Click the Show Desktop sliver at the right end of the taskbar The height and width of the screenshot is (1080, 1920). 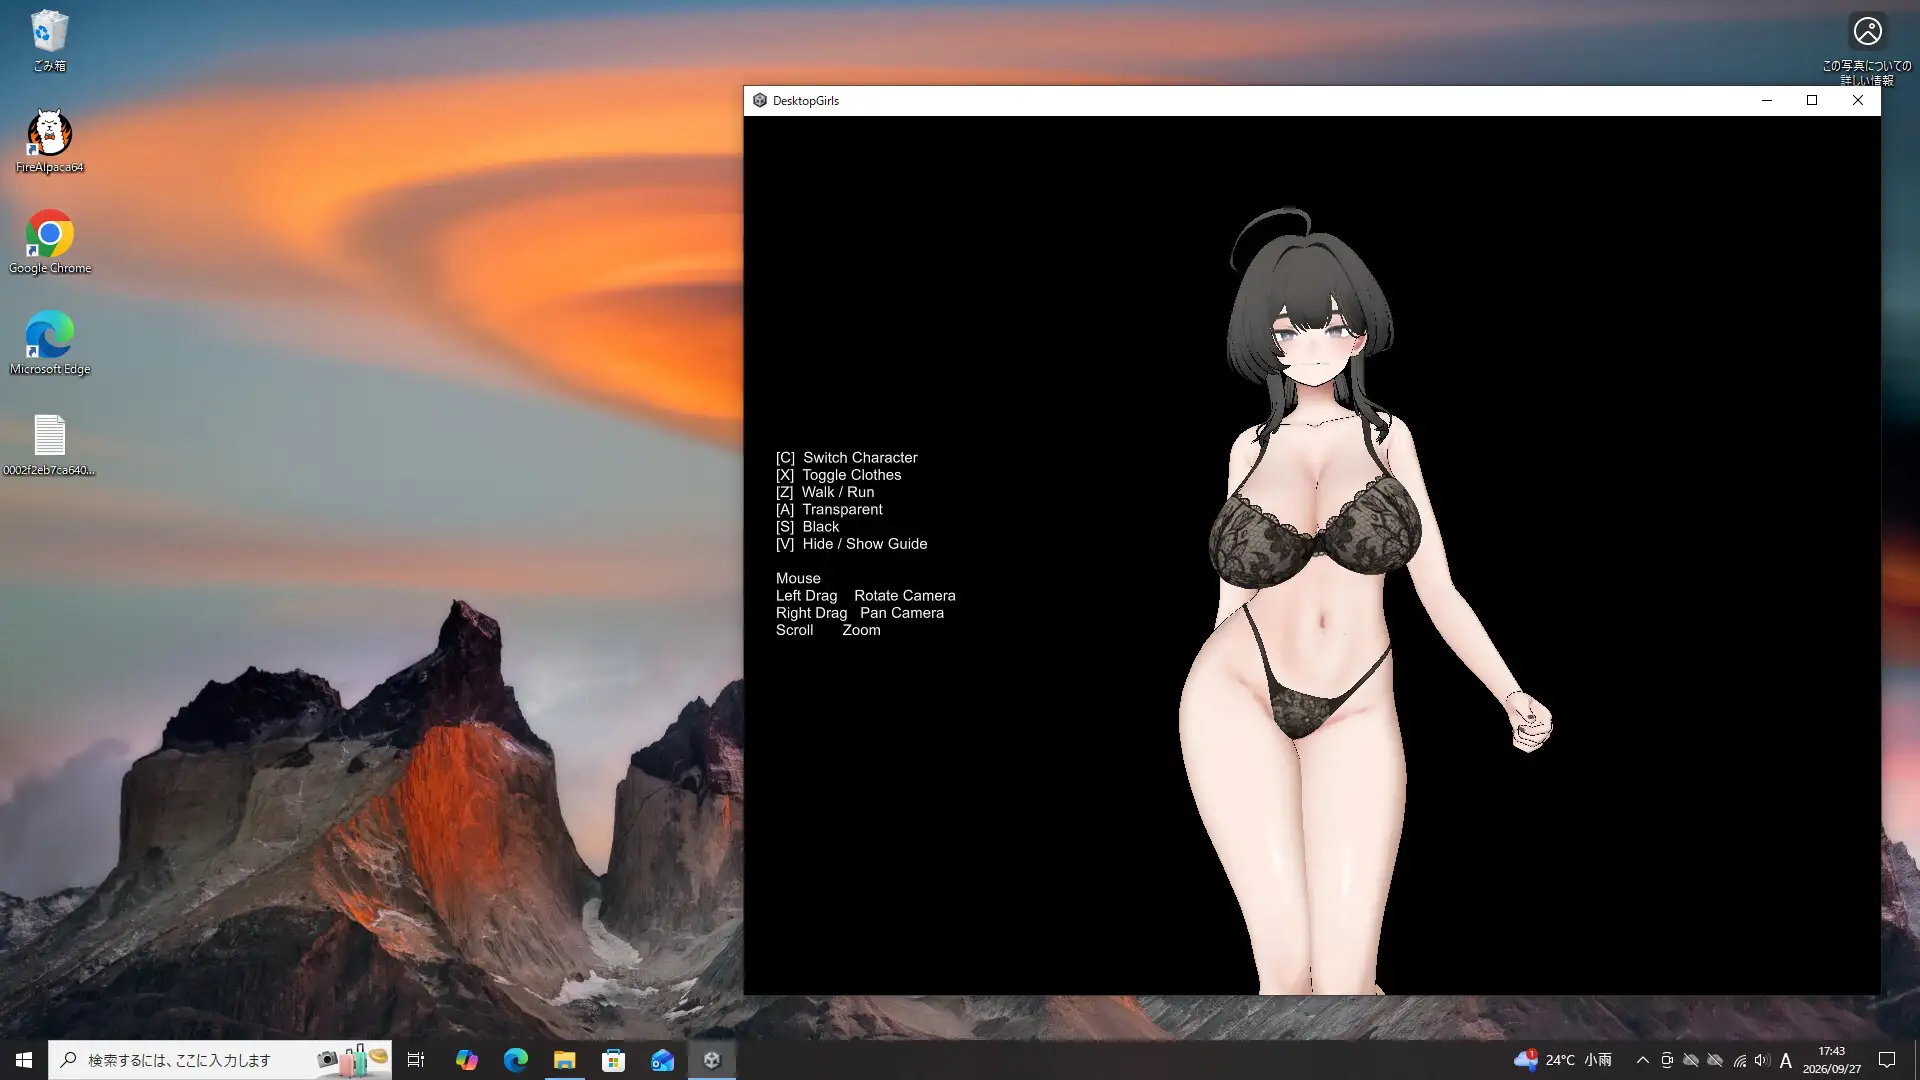1916,1060
